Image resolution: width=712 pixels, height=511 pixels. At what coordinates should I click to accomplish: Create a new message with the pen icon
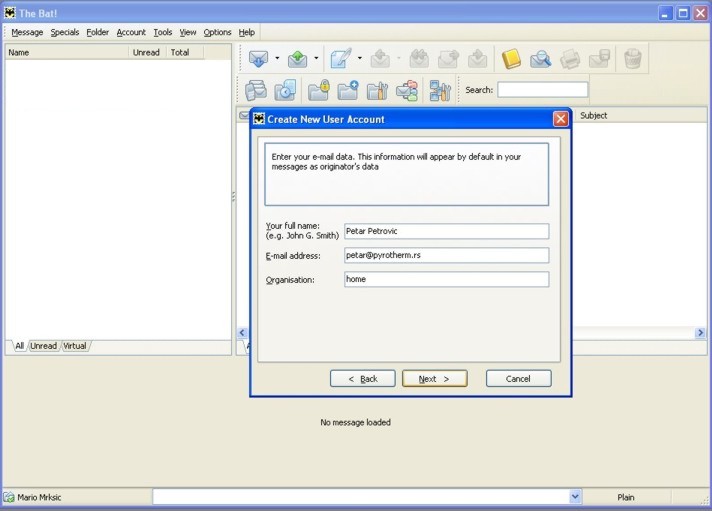coord(341,59)
